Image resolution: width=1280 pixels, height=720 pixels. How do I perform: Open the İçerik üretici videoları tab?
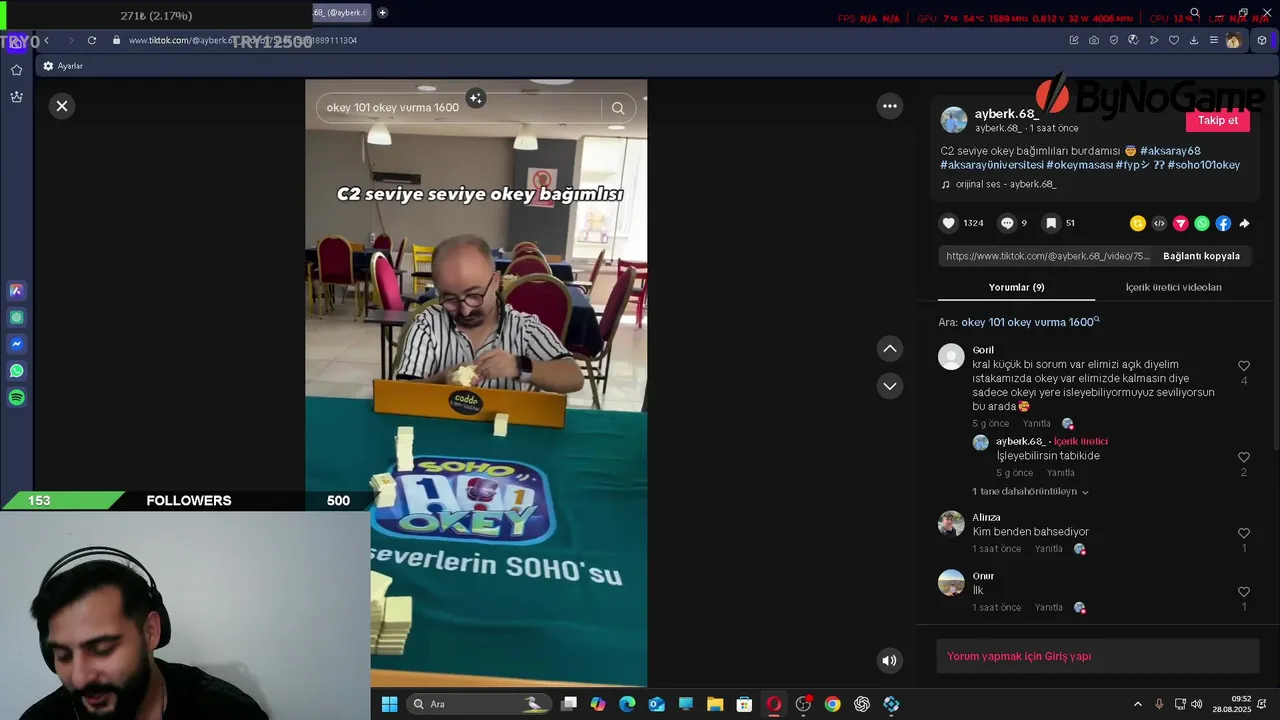click(1173, 287)
